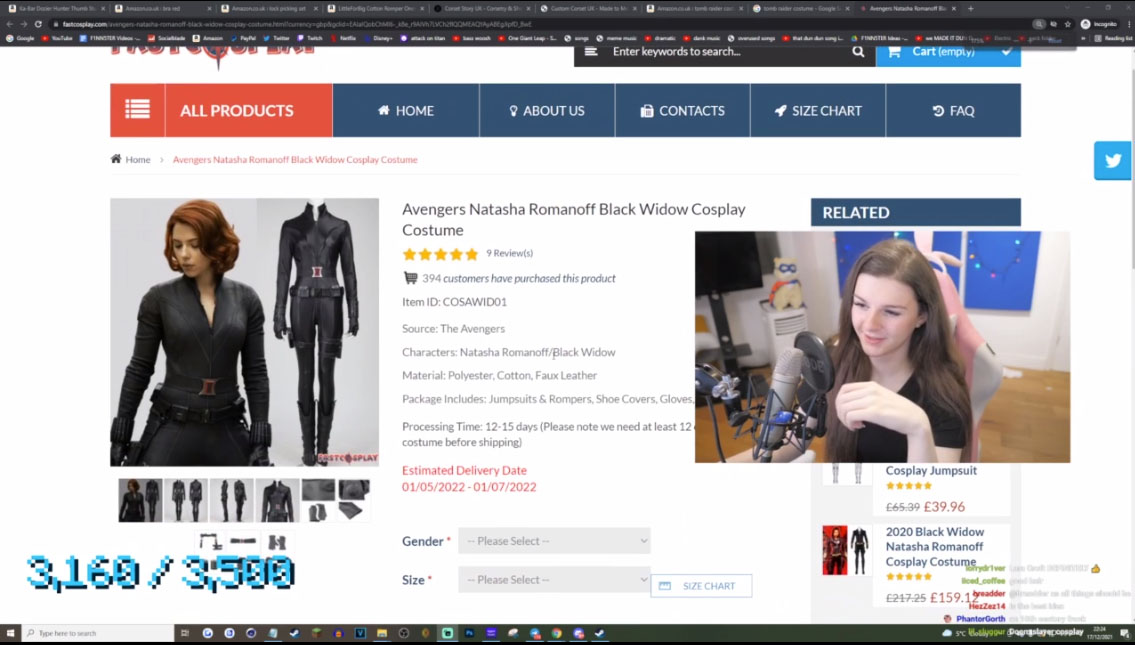Open the hamburger menu beside the search field
This screenshot has height=645, width=1135.
pyautogui.click(x=591, y=51)
